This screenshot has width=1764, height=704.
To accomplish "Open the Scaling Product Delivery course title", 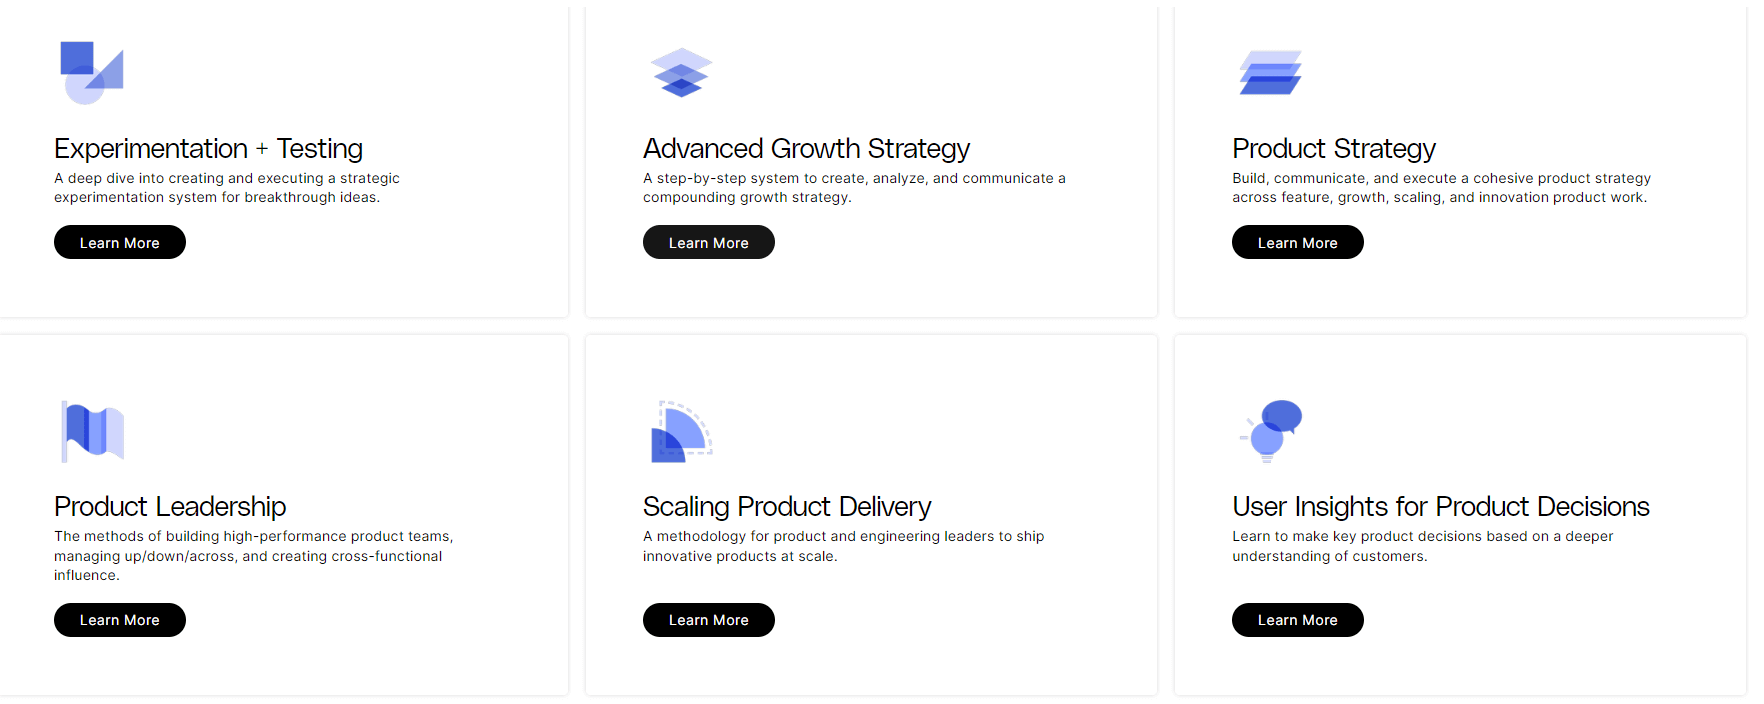I will (x=786, y=506).
